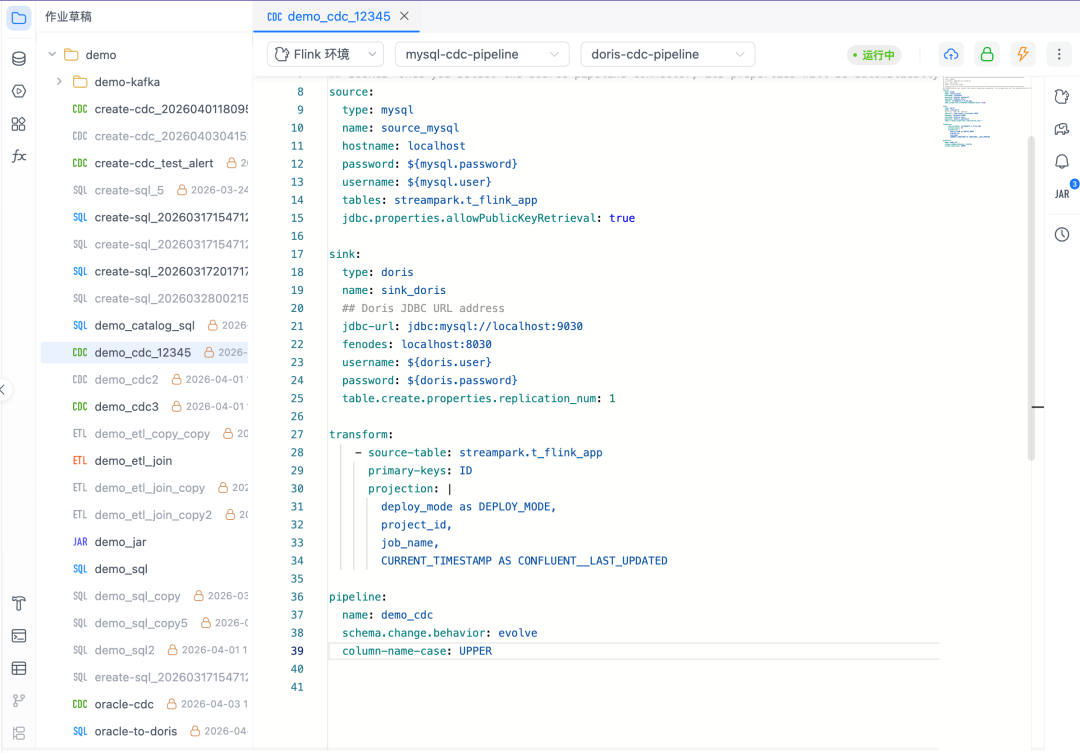Click 'sink_doris' value on line 19
Screen dimensions: 1080x753
pyautogui.click(x=413, y=290)
